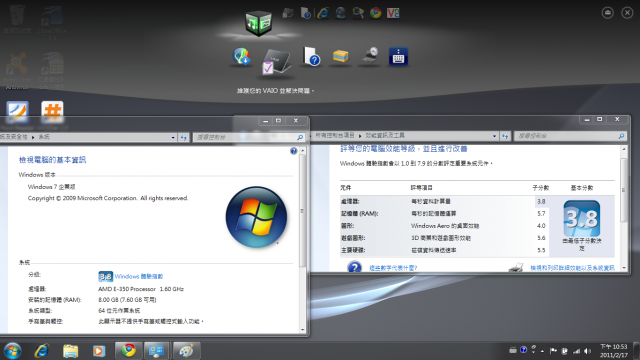Launch Google Chrome from VAIO Gate top row
Image resolution: width=640 pixels, height=360 pixels.
(x=376, y=13)
